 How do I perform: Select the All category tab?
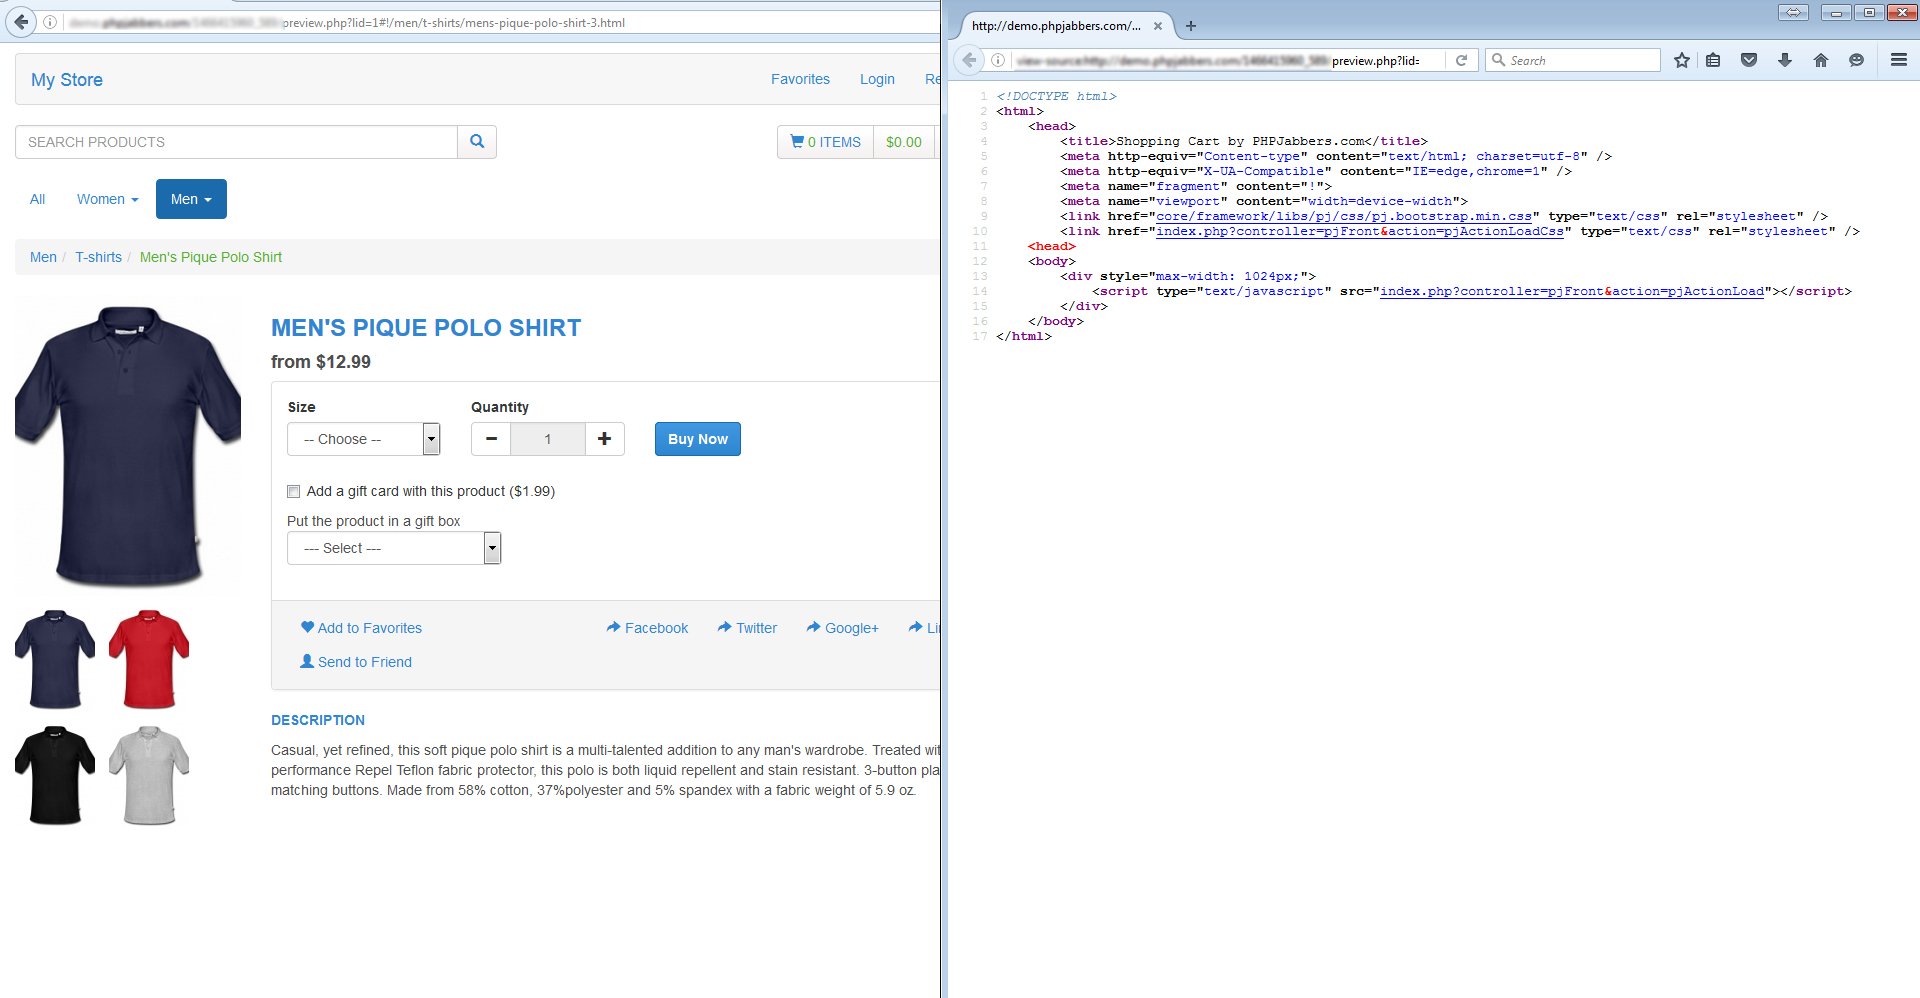[38, 199]
